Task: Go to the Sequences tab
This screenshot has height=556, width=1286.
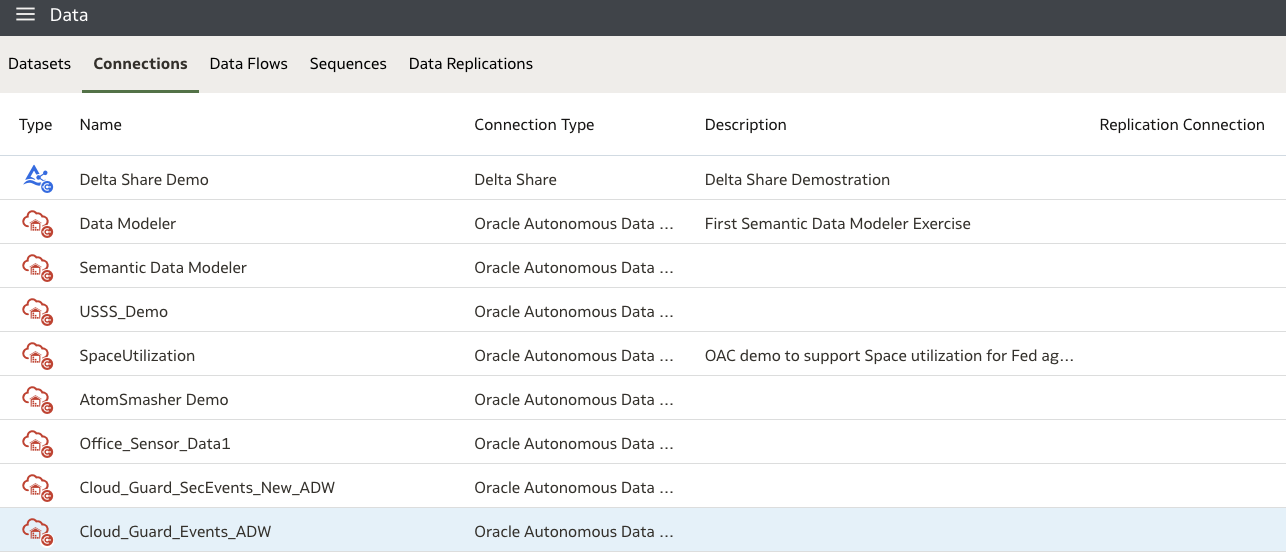Action: 348,64
